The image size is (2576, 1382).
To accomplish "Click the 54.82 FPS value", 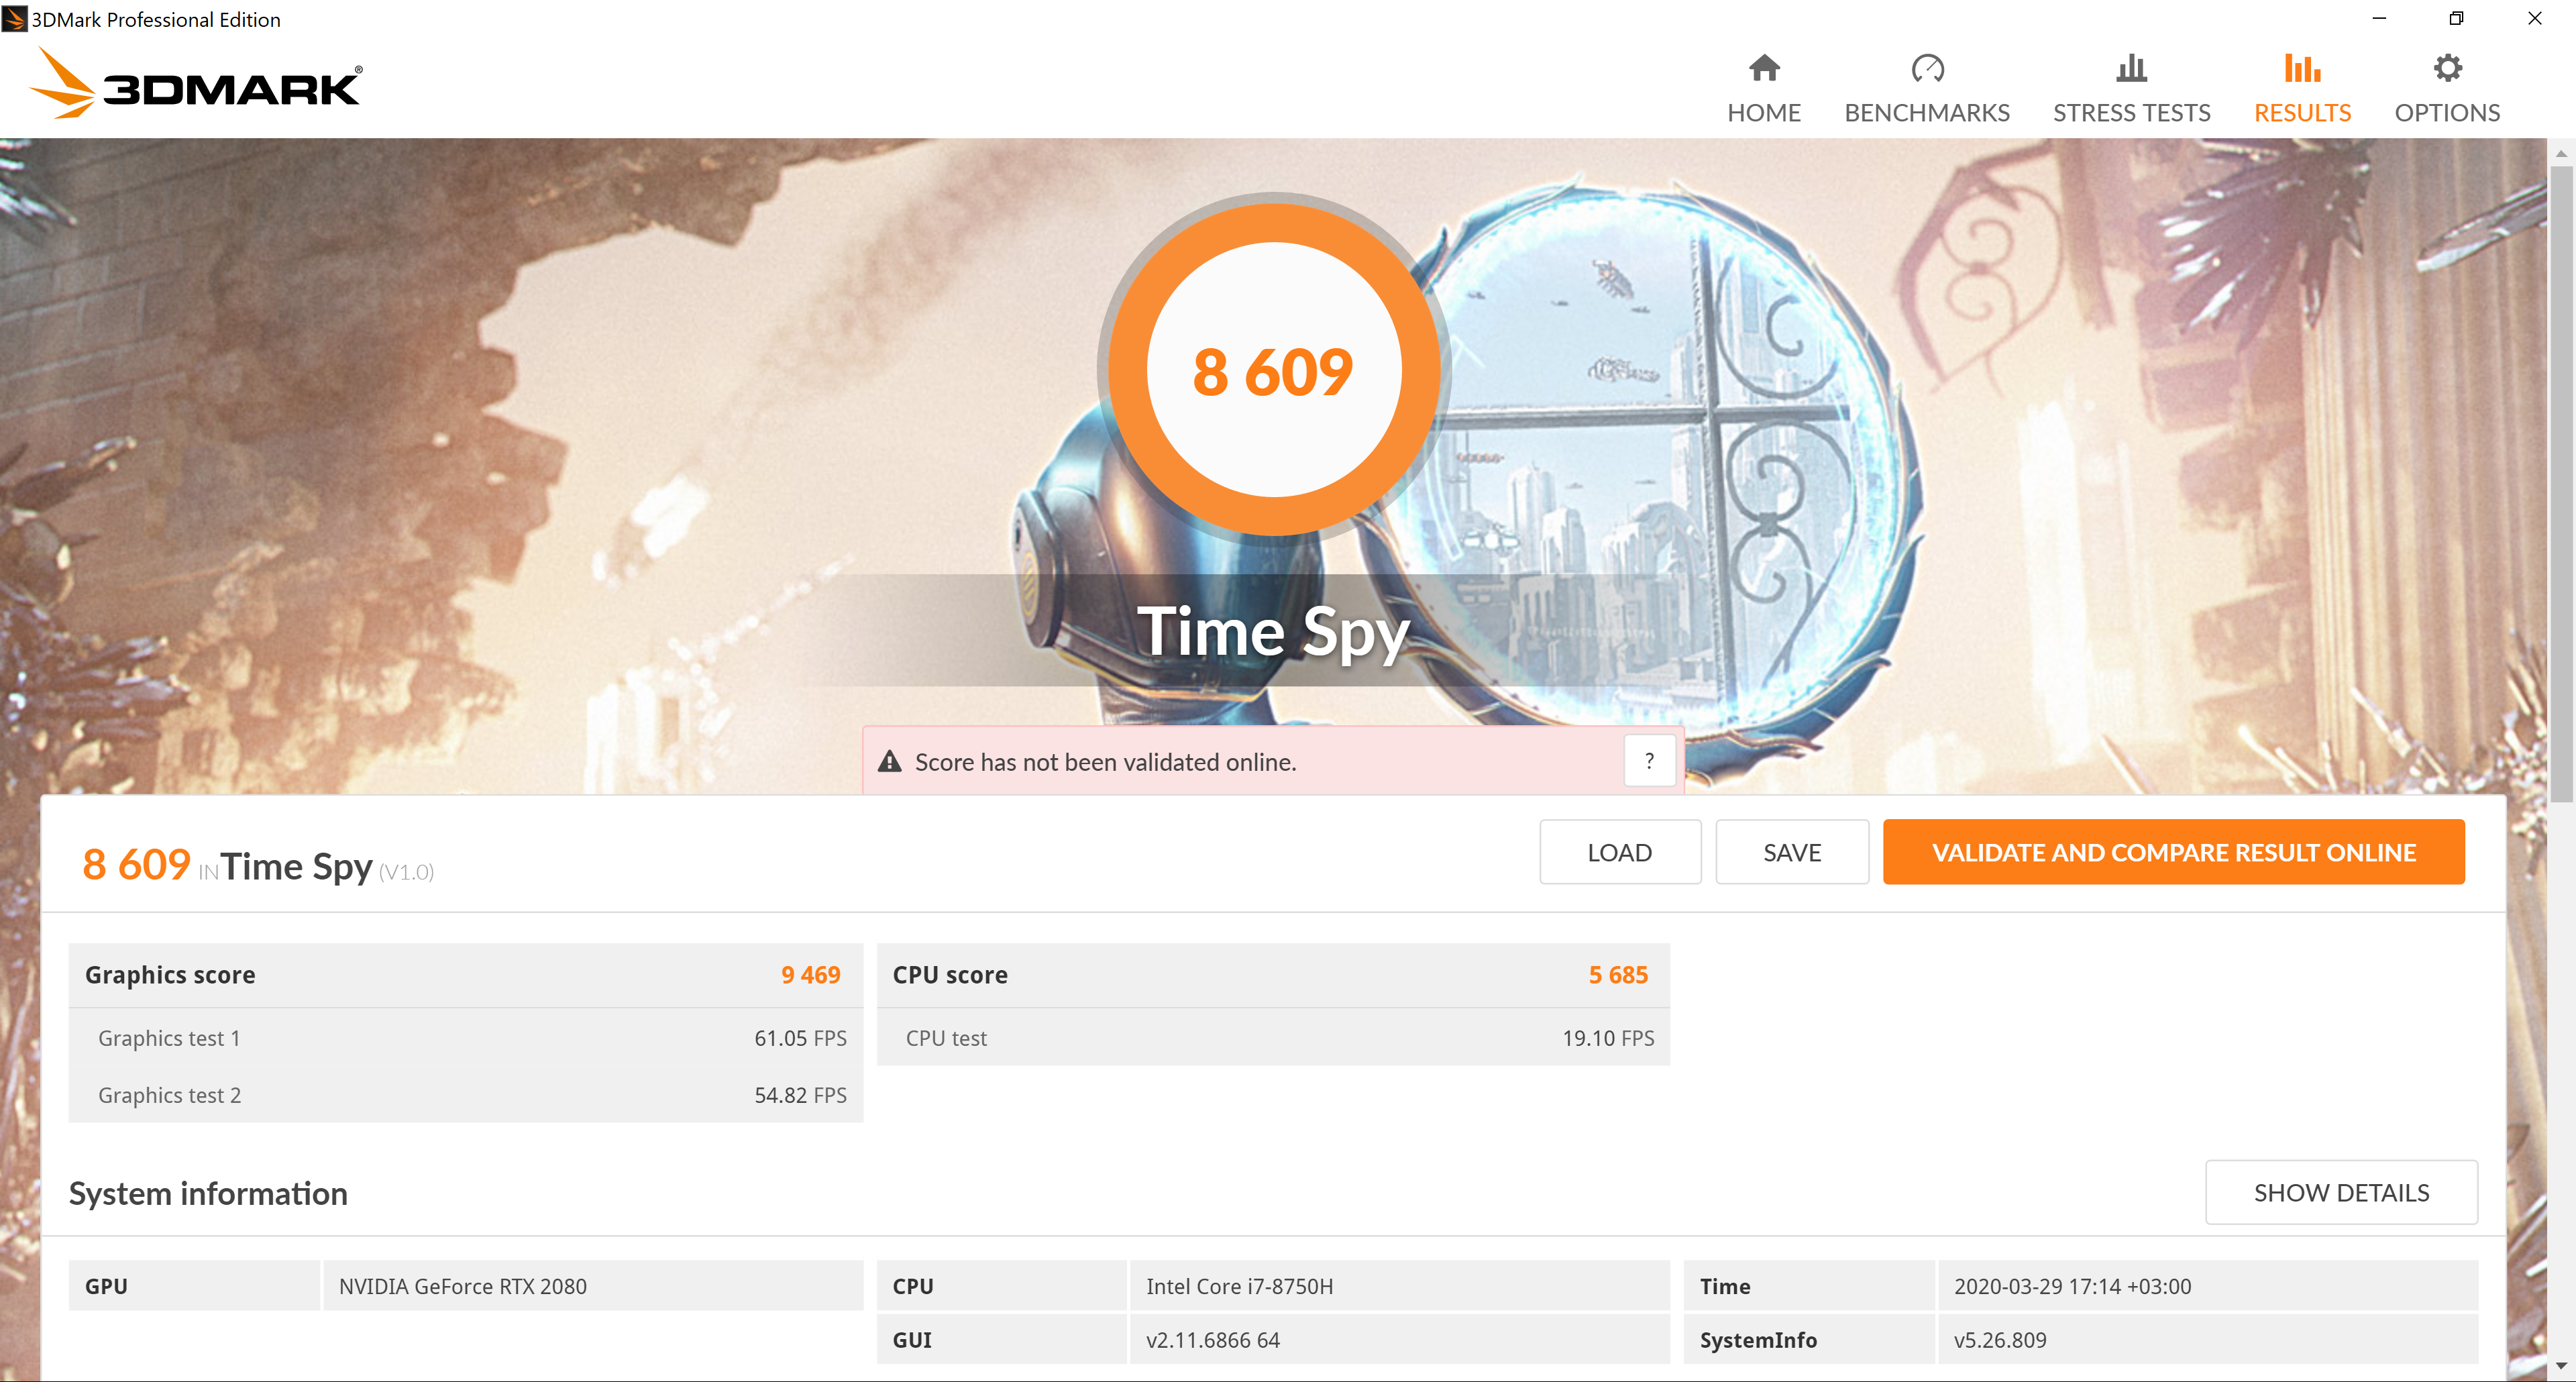I will (800, 1095).
